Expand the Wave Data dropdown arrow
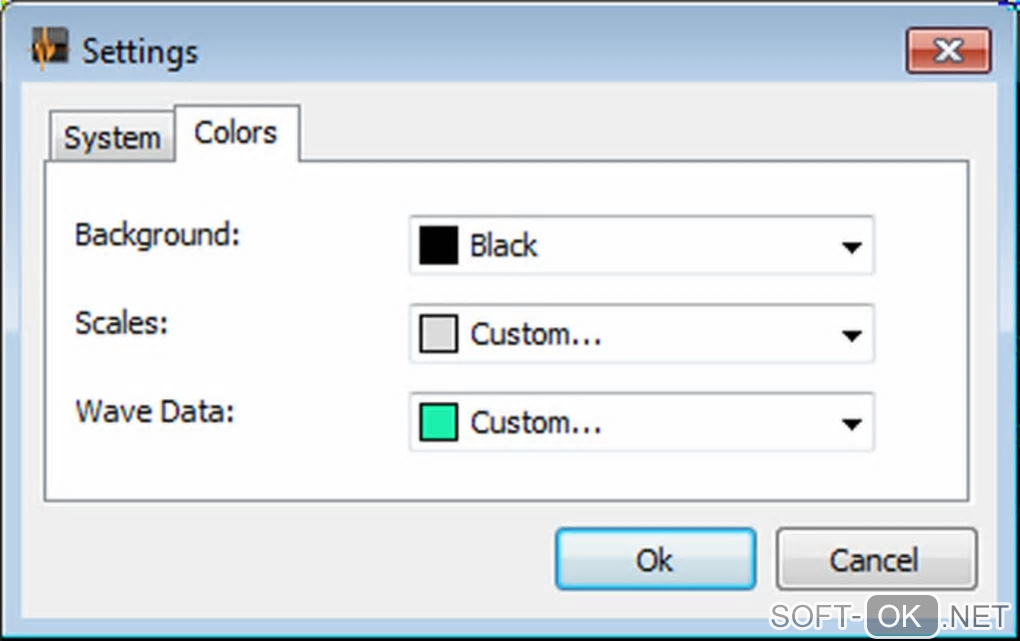The image size is (1020, 641). coord(851,423)
